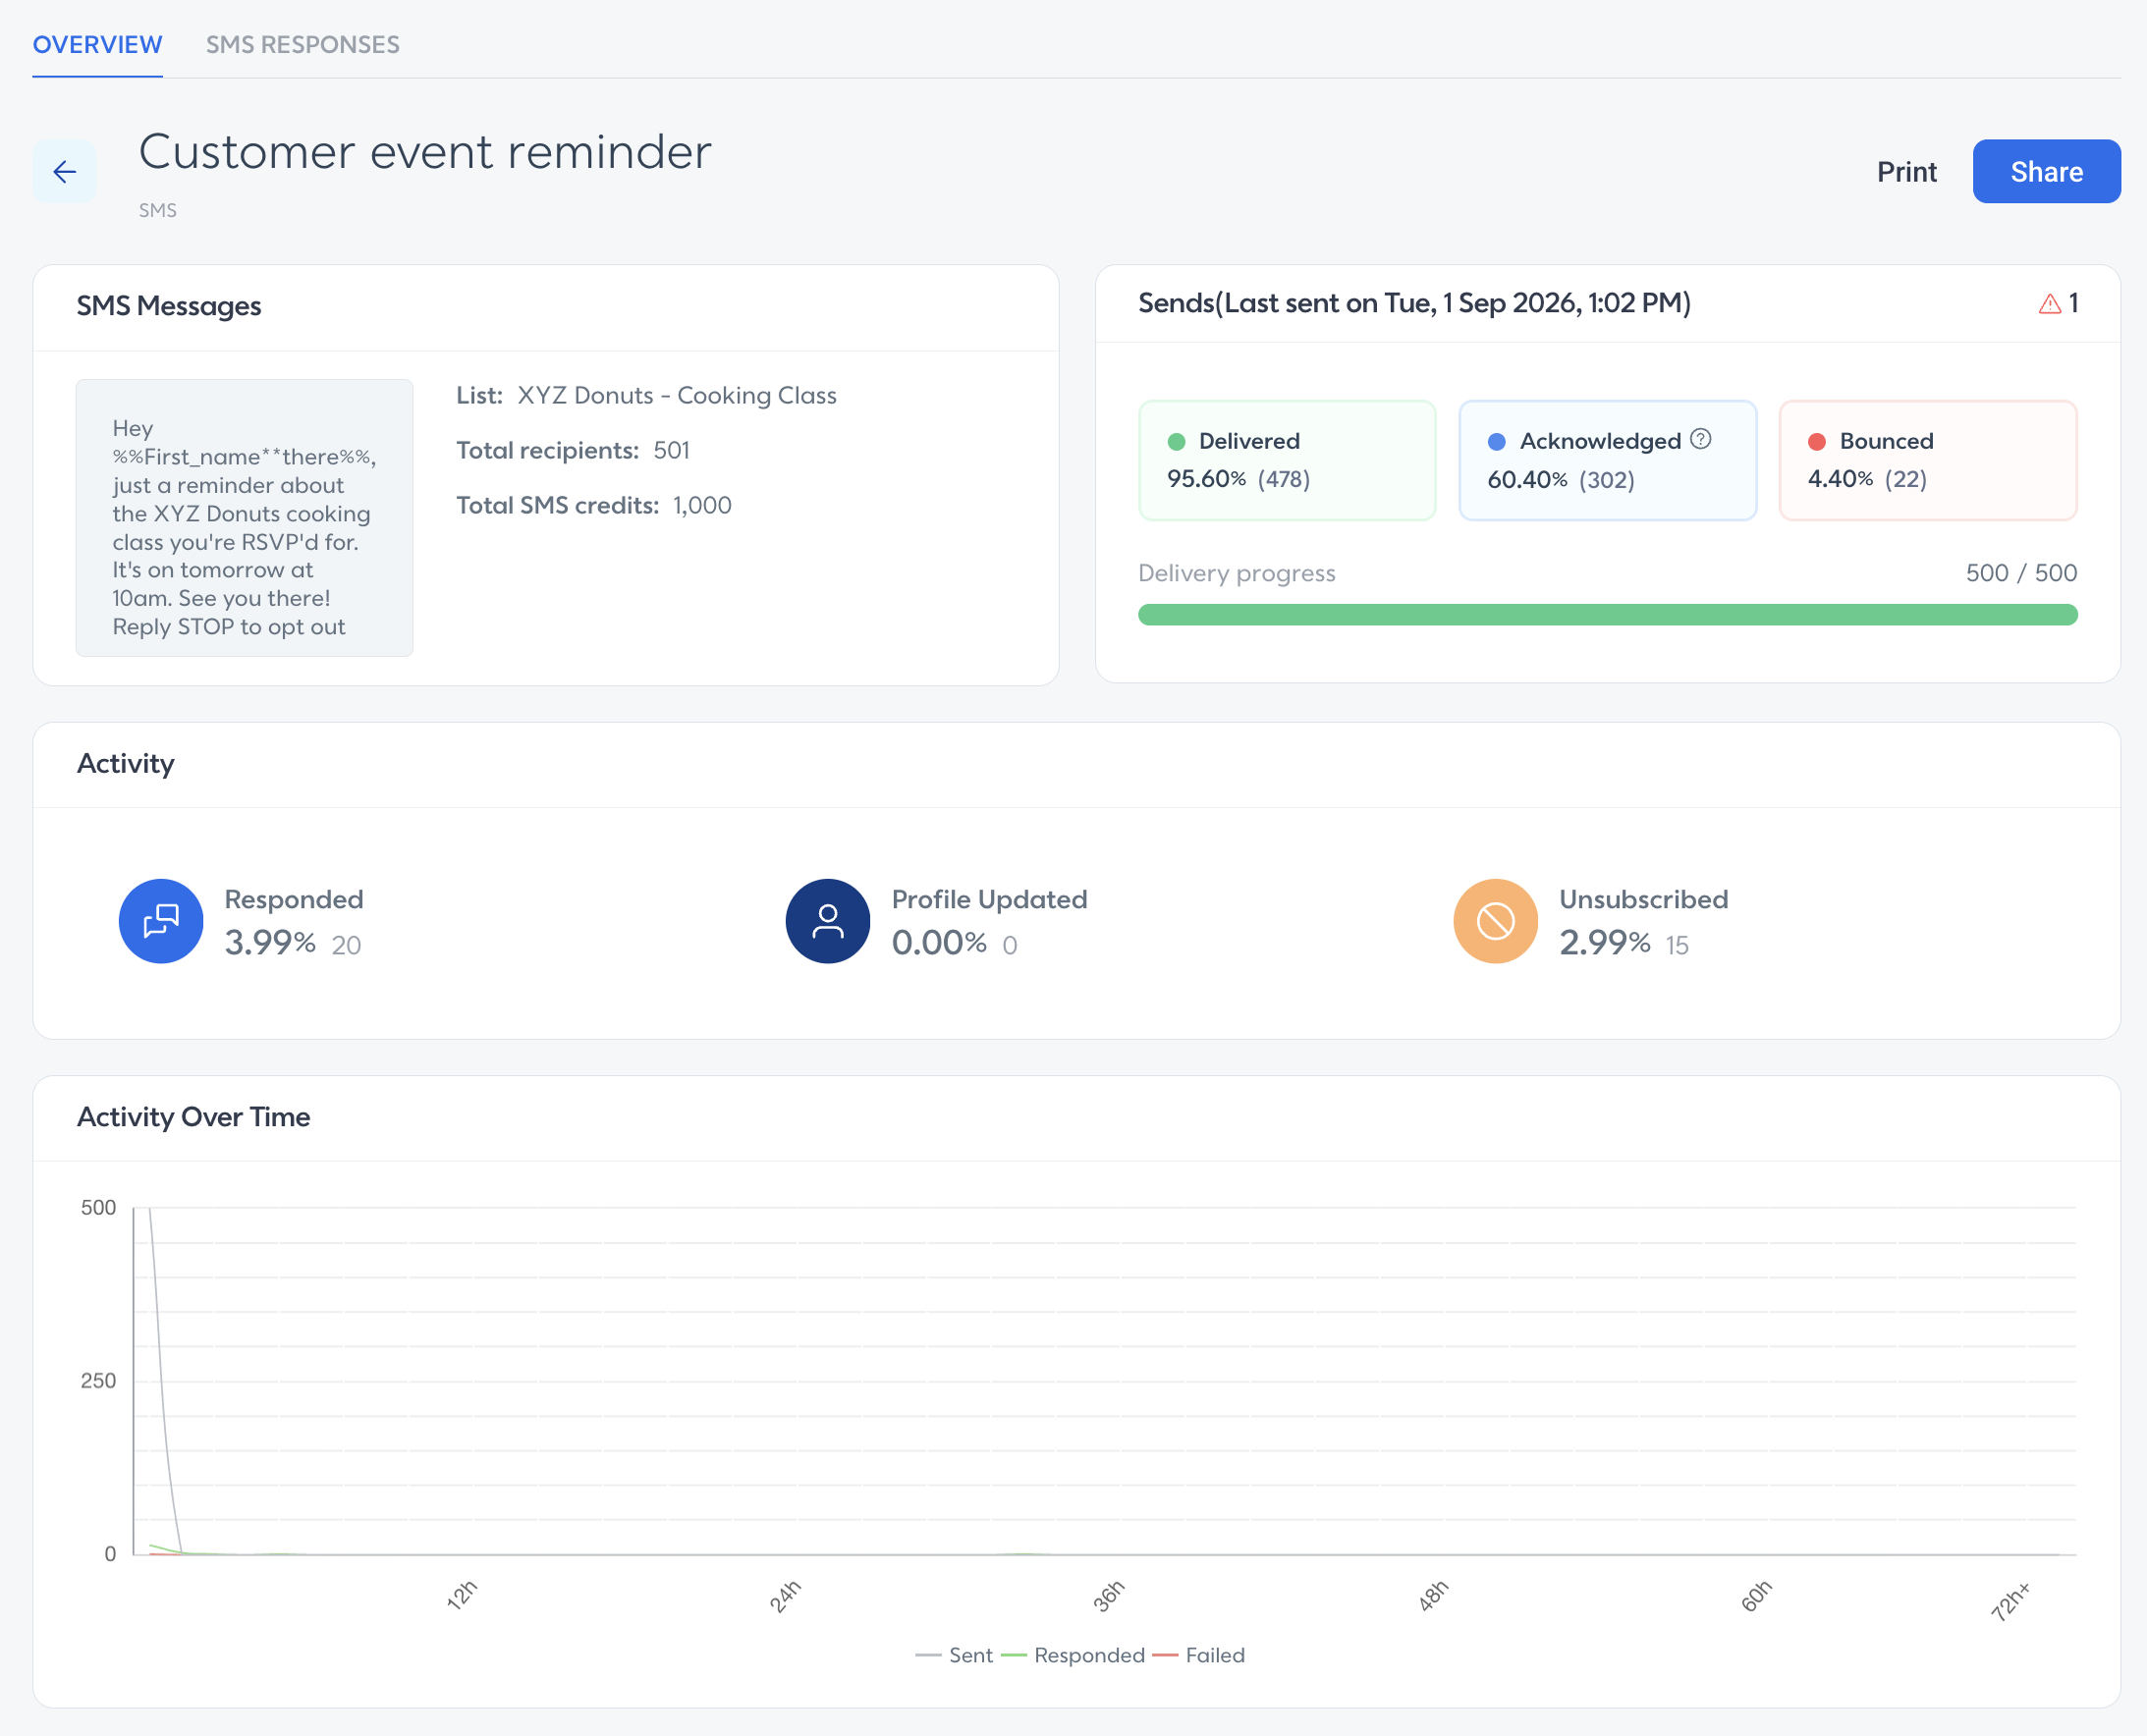Toggle the Sent series in chart legend
The height and width of the screenshot is (1736, 2147).
pyautogui.click(x=954, y=1655)
